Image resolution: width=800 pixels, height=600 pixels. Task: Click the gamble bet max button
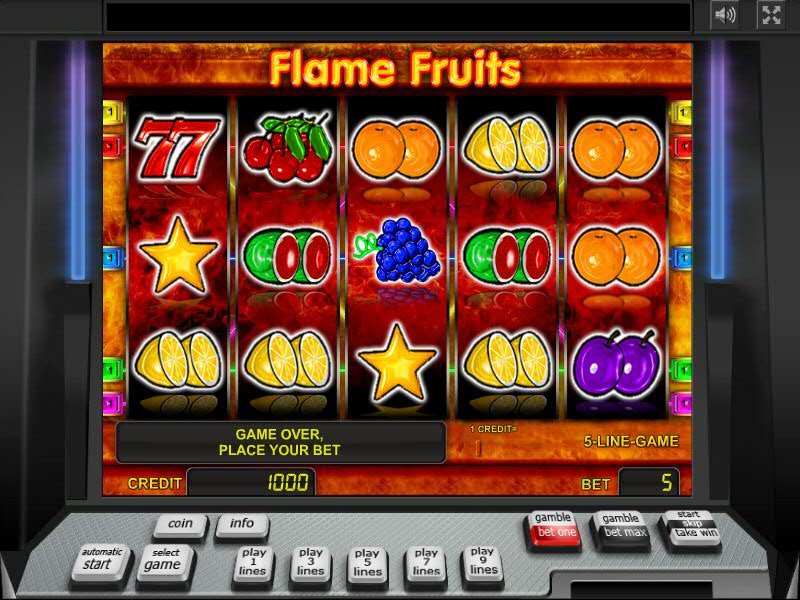click(x=621, y=530)
